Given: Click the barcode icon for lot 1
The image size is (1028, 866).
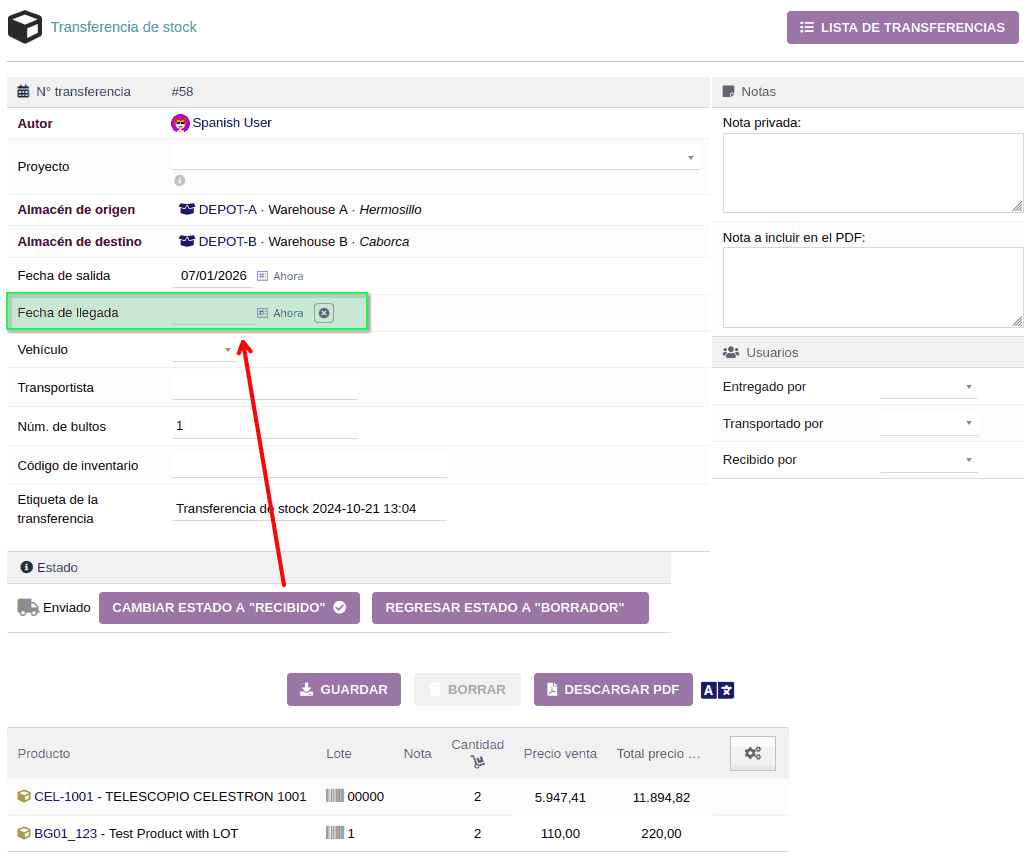Looking at the screenshot, I should (x=335, y=833).
